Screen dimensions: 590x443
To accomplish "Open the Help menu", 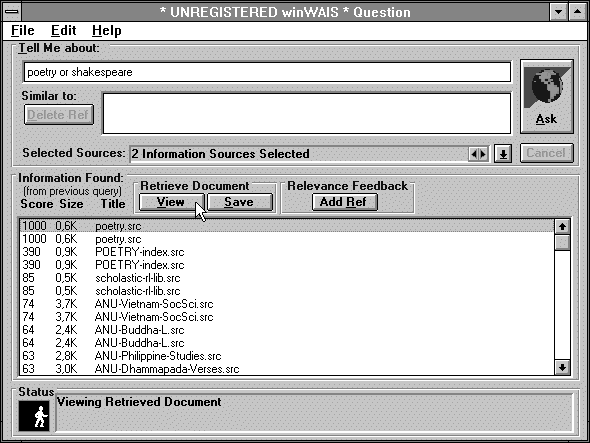I will [106, 30].
